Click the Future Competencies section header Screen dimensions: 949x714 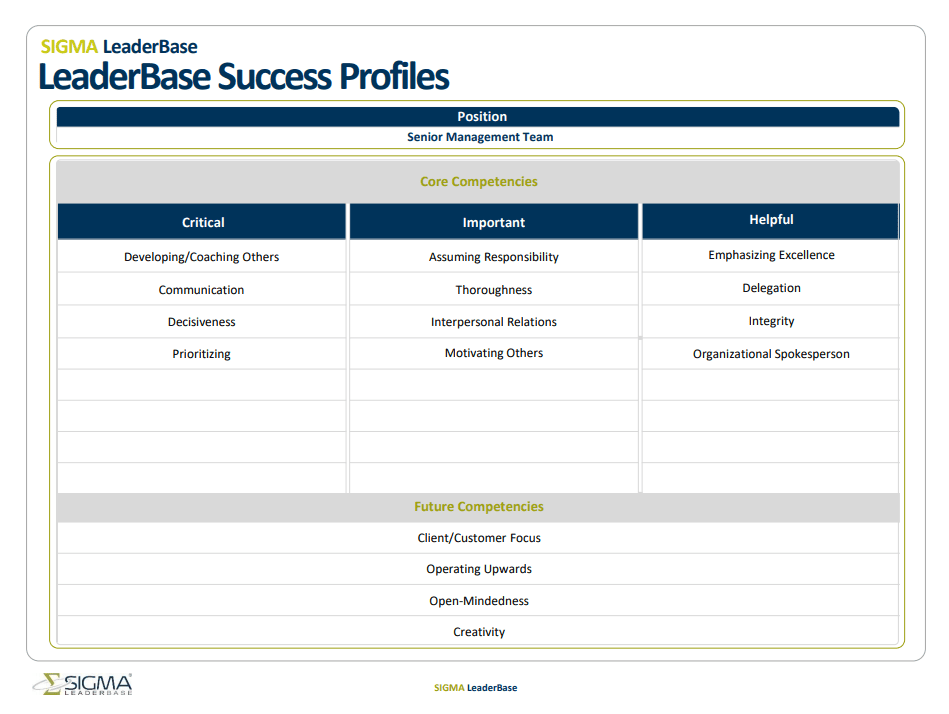pyautogui.click(x=478, y=507)
